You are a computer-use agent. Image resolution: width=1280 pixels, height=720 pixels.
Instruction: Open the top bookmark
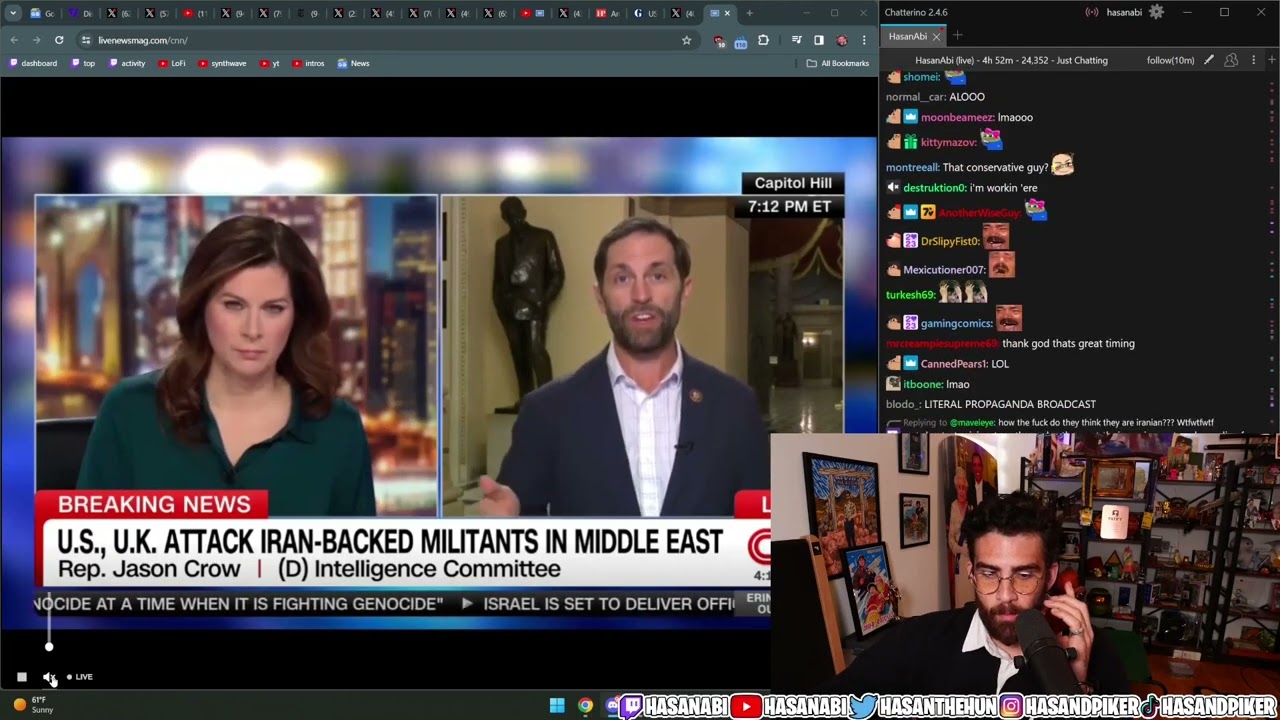tap(83, 63)
